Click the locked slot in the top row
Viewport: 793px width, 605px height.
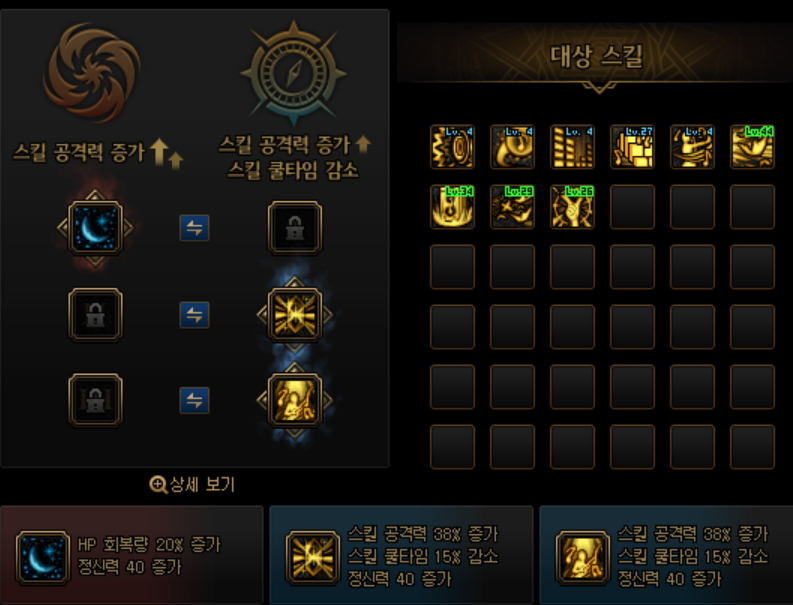tap(295, 228)
